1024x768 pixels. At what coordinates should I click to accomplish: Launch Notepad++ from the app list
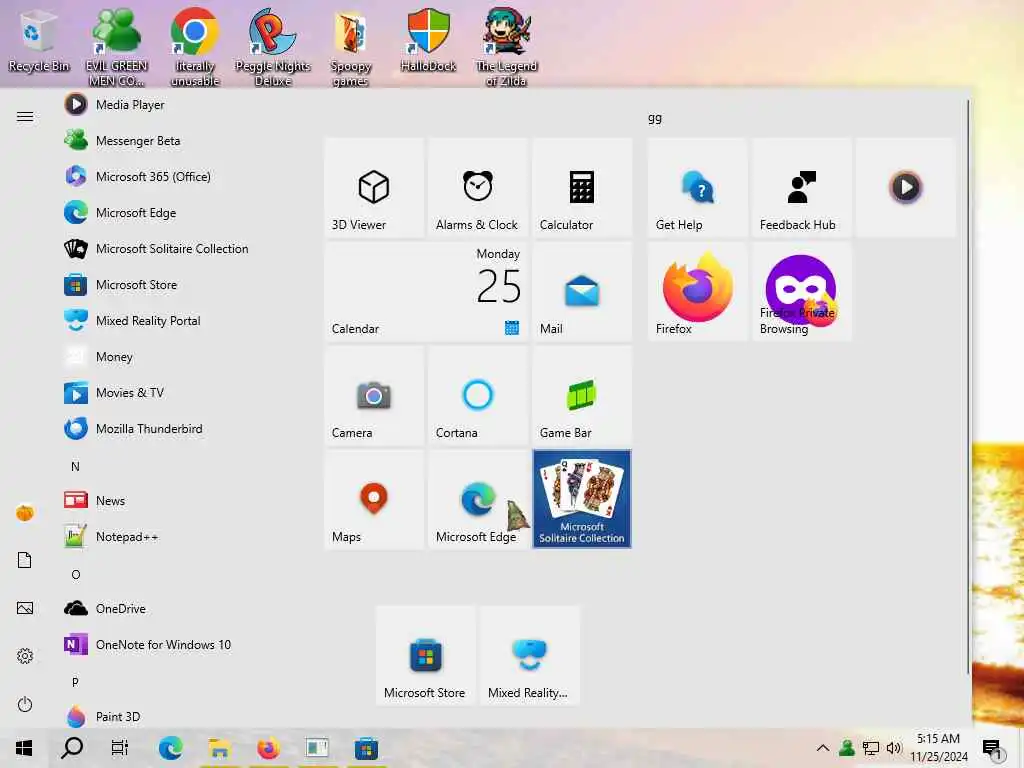click(x=183, y=537)
